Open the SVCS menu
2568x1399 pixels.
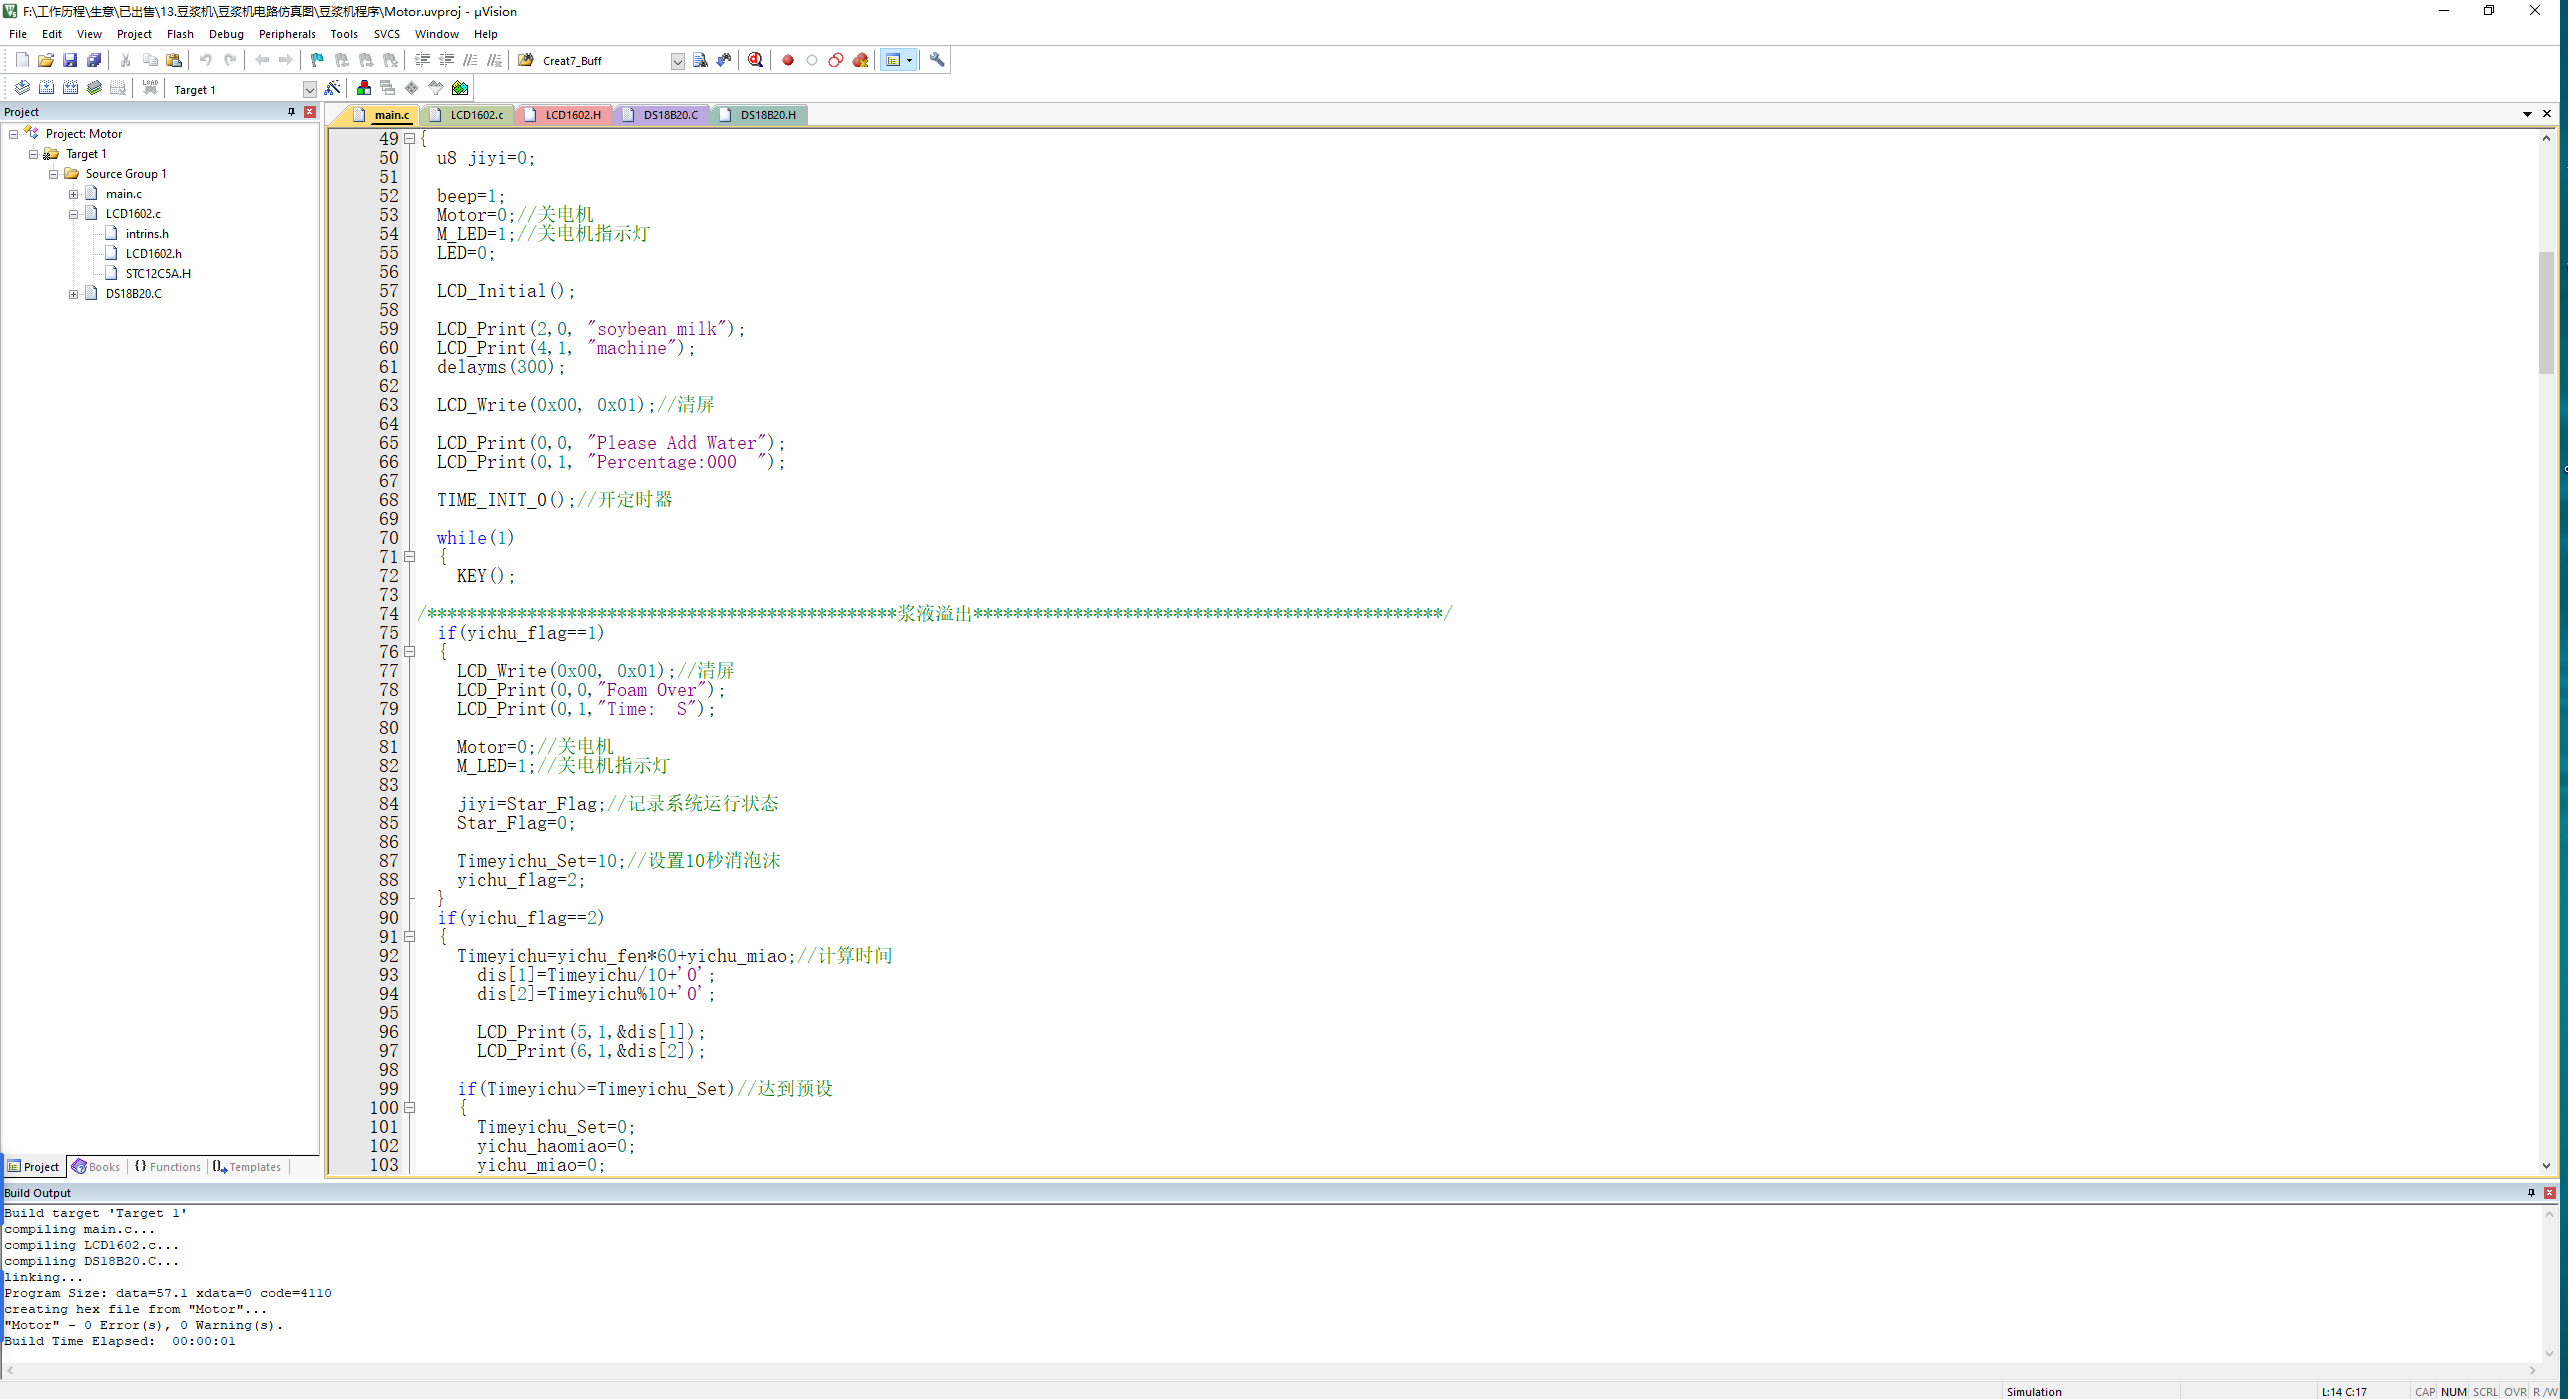pos(386,34)
